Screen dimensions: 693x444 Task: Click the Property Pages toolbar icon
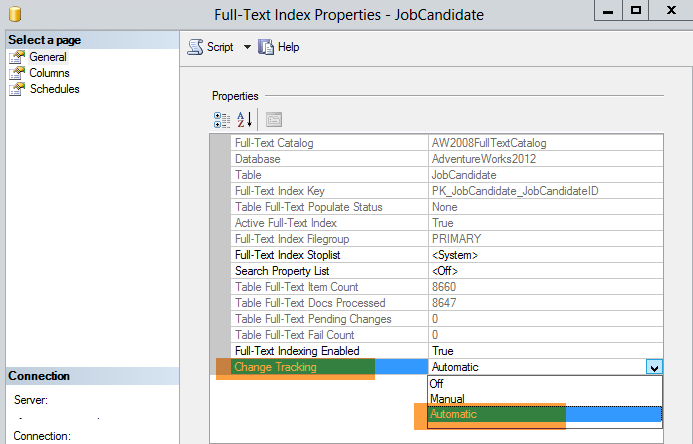pyautogui.click(x=274, y=120)
